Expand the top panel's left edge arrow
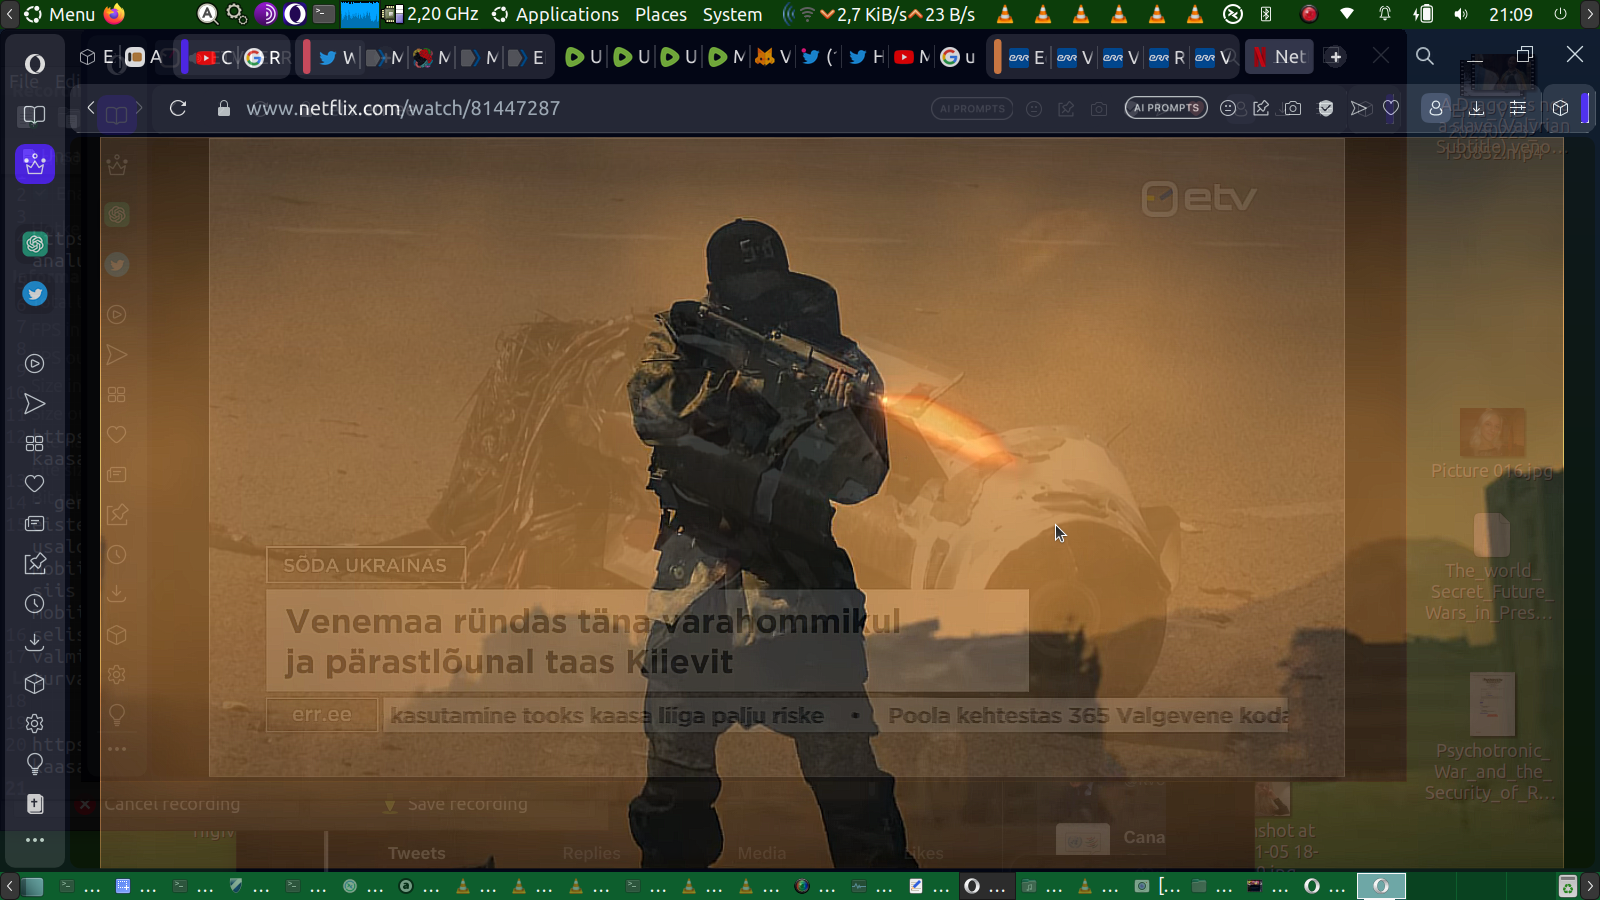This screenshot has height=900, width=1600. pos(9,14)
